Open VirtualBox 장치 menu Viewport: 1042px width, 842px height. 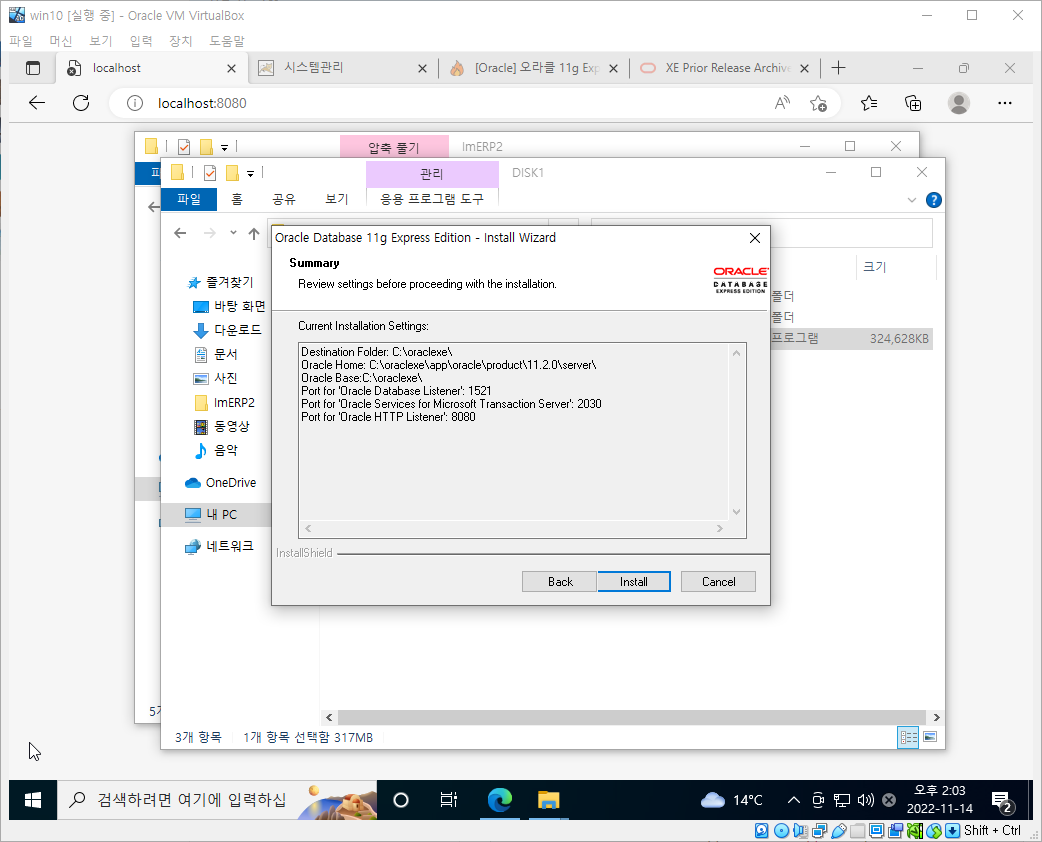pos(180,41)
